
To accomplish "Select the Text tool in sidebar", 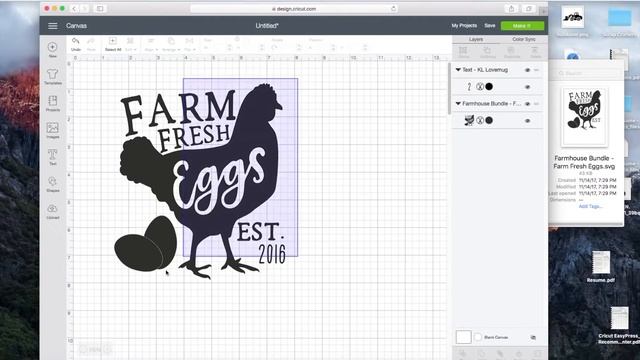I will tap(53, 157).
